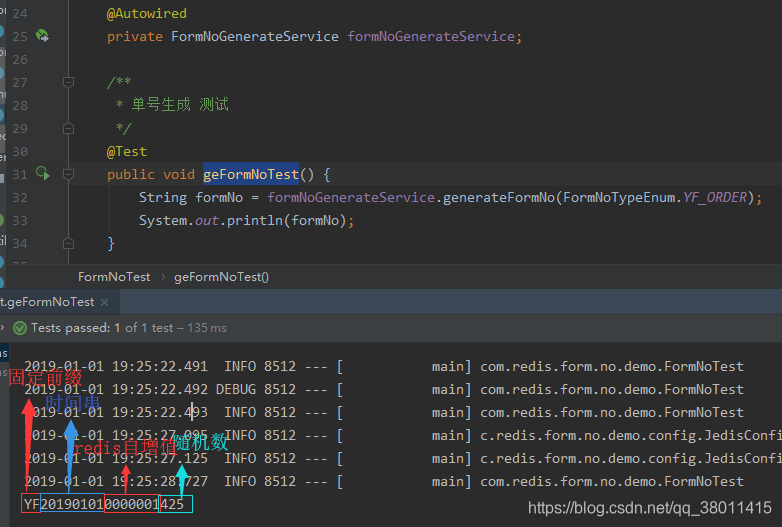782x527 pixels.
Task: Click the '135 ms' test duration text
Action: tap(207, 328)
